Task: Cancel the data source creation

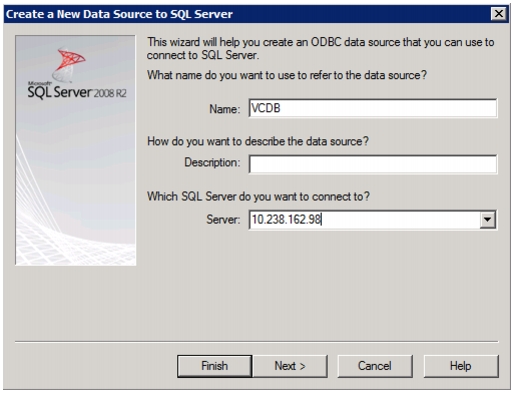Action: pos(375,366)
